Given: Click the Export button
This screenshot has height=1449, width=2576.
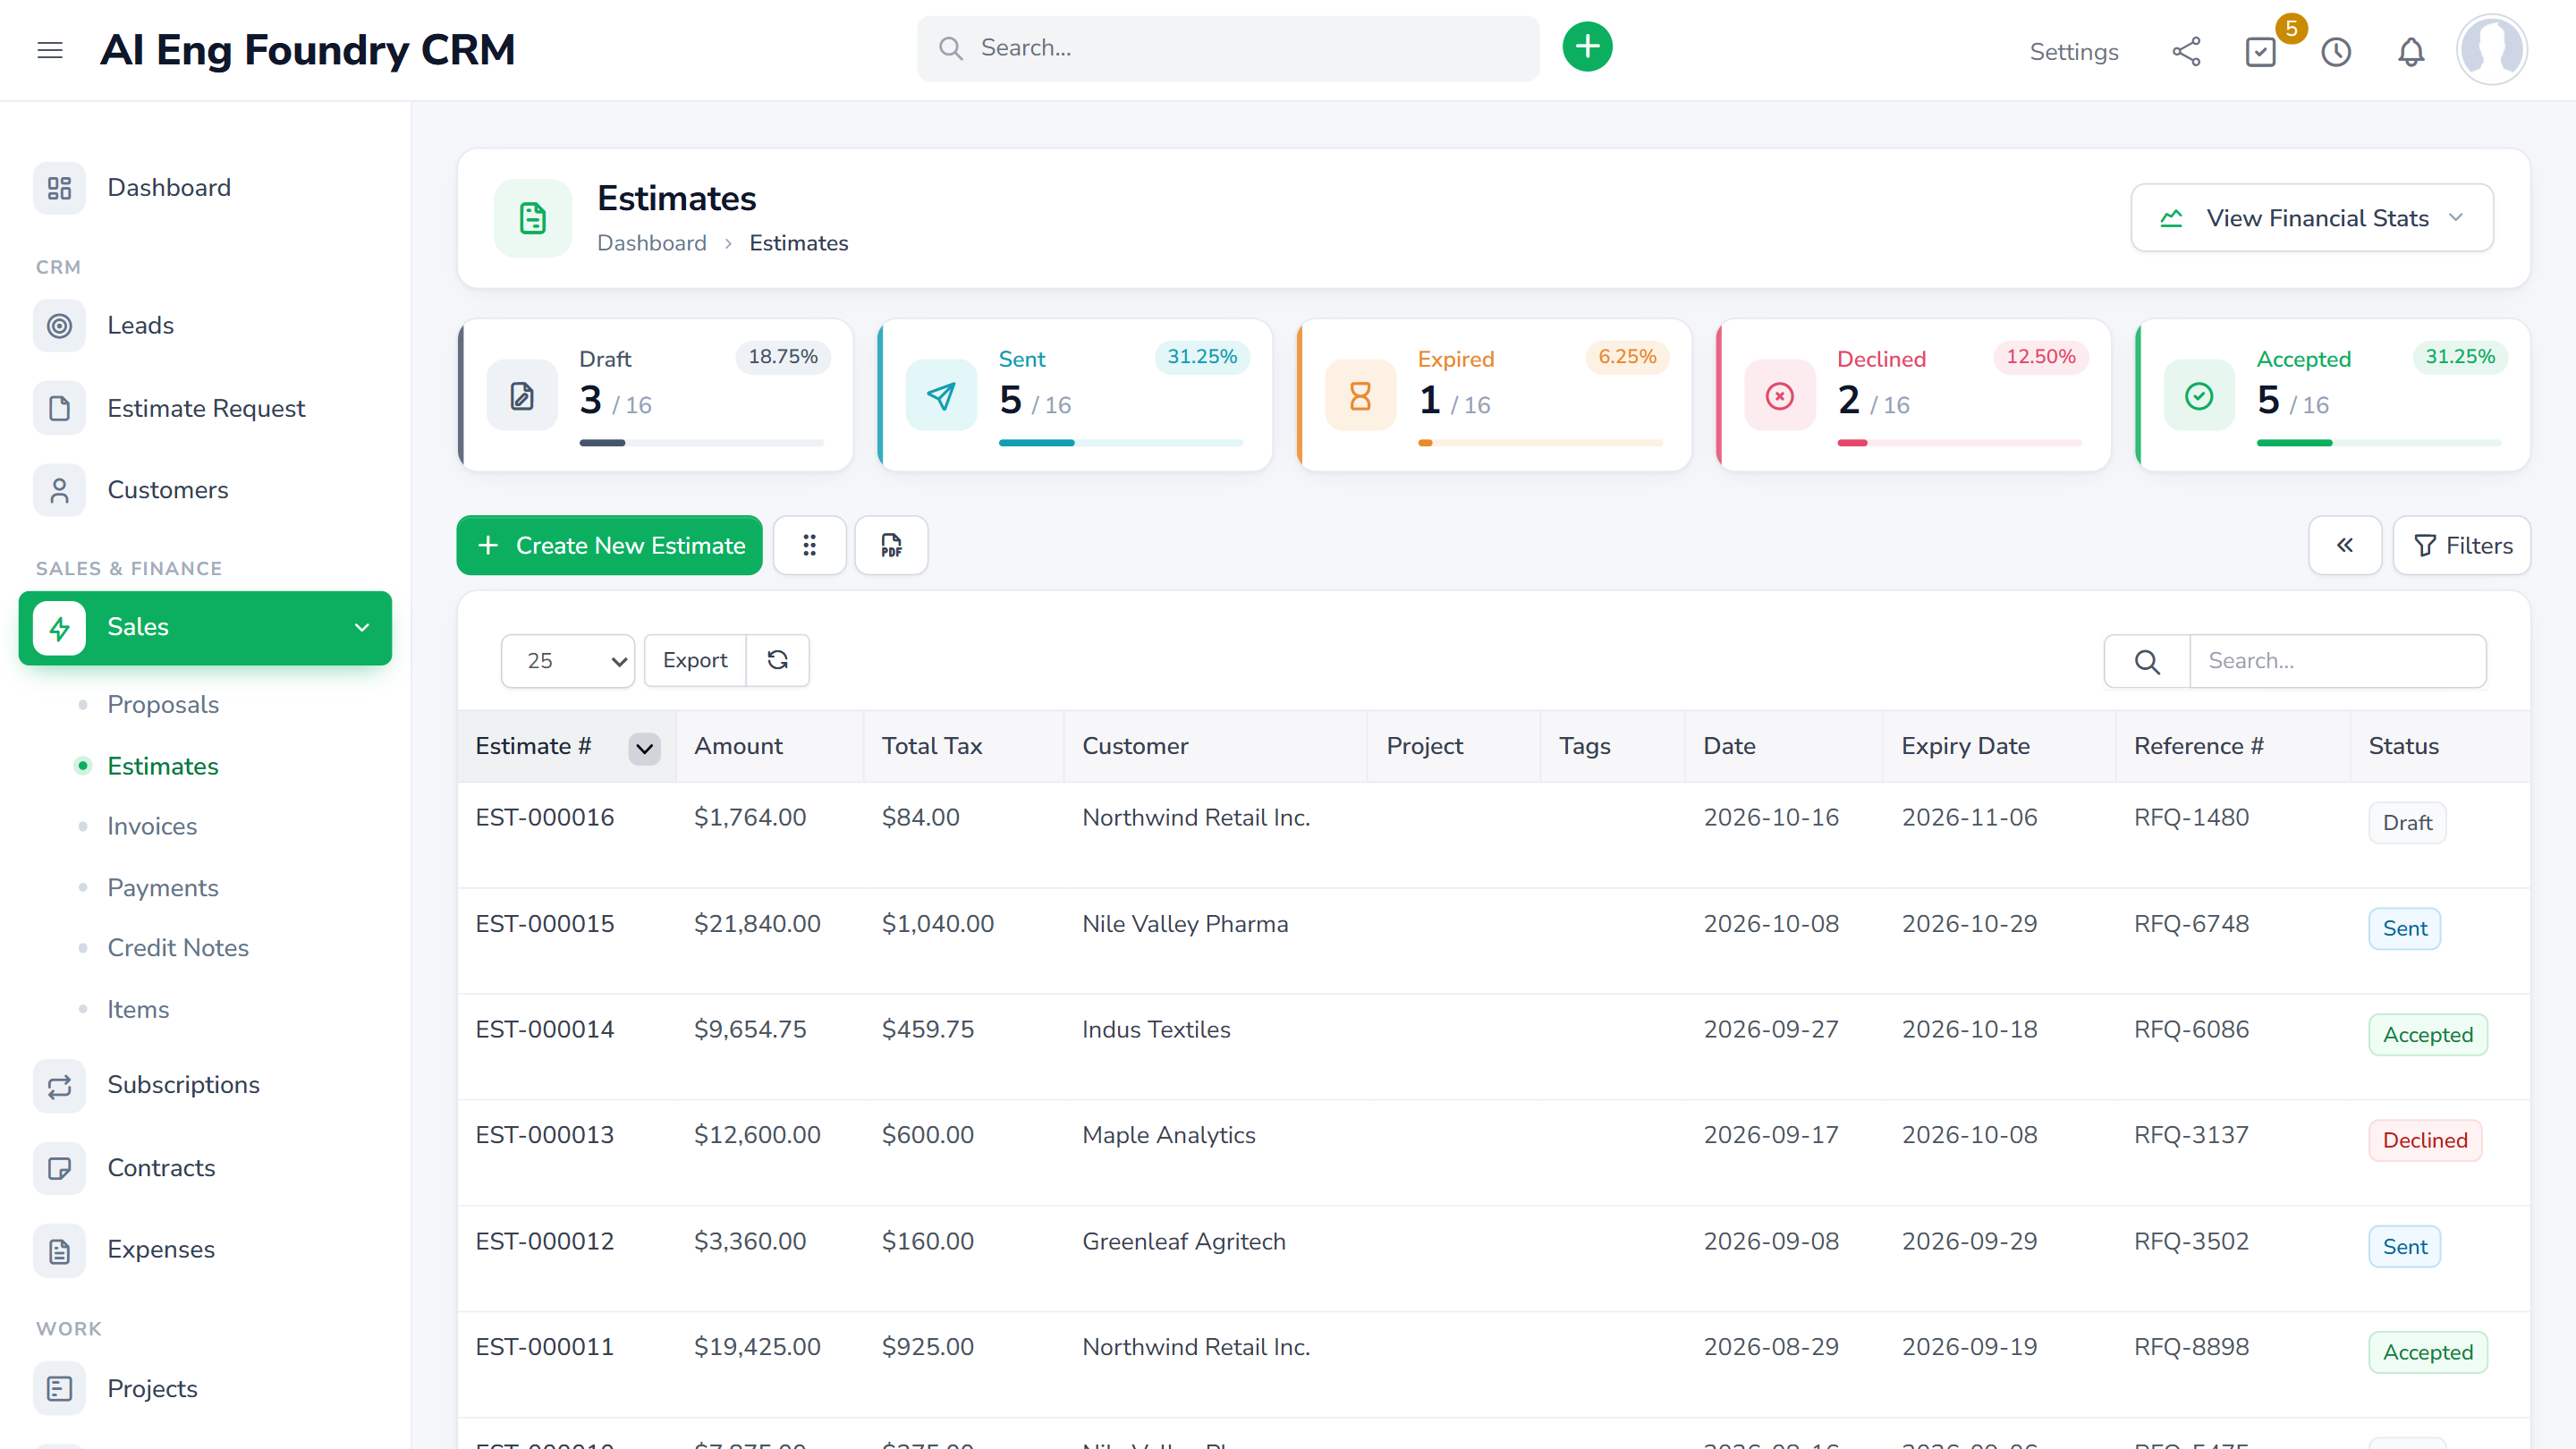Looking at the screenshot, I should click(x=695, y=660).
